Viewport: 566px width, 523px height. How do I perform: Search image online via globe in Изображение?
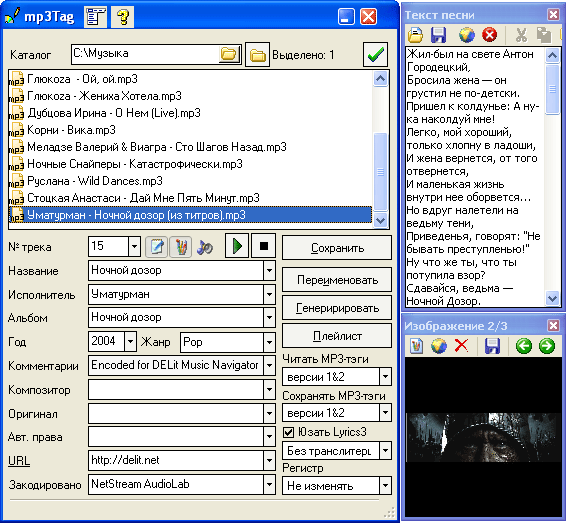[x=439, y=346]
